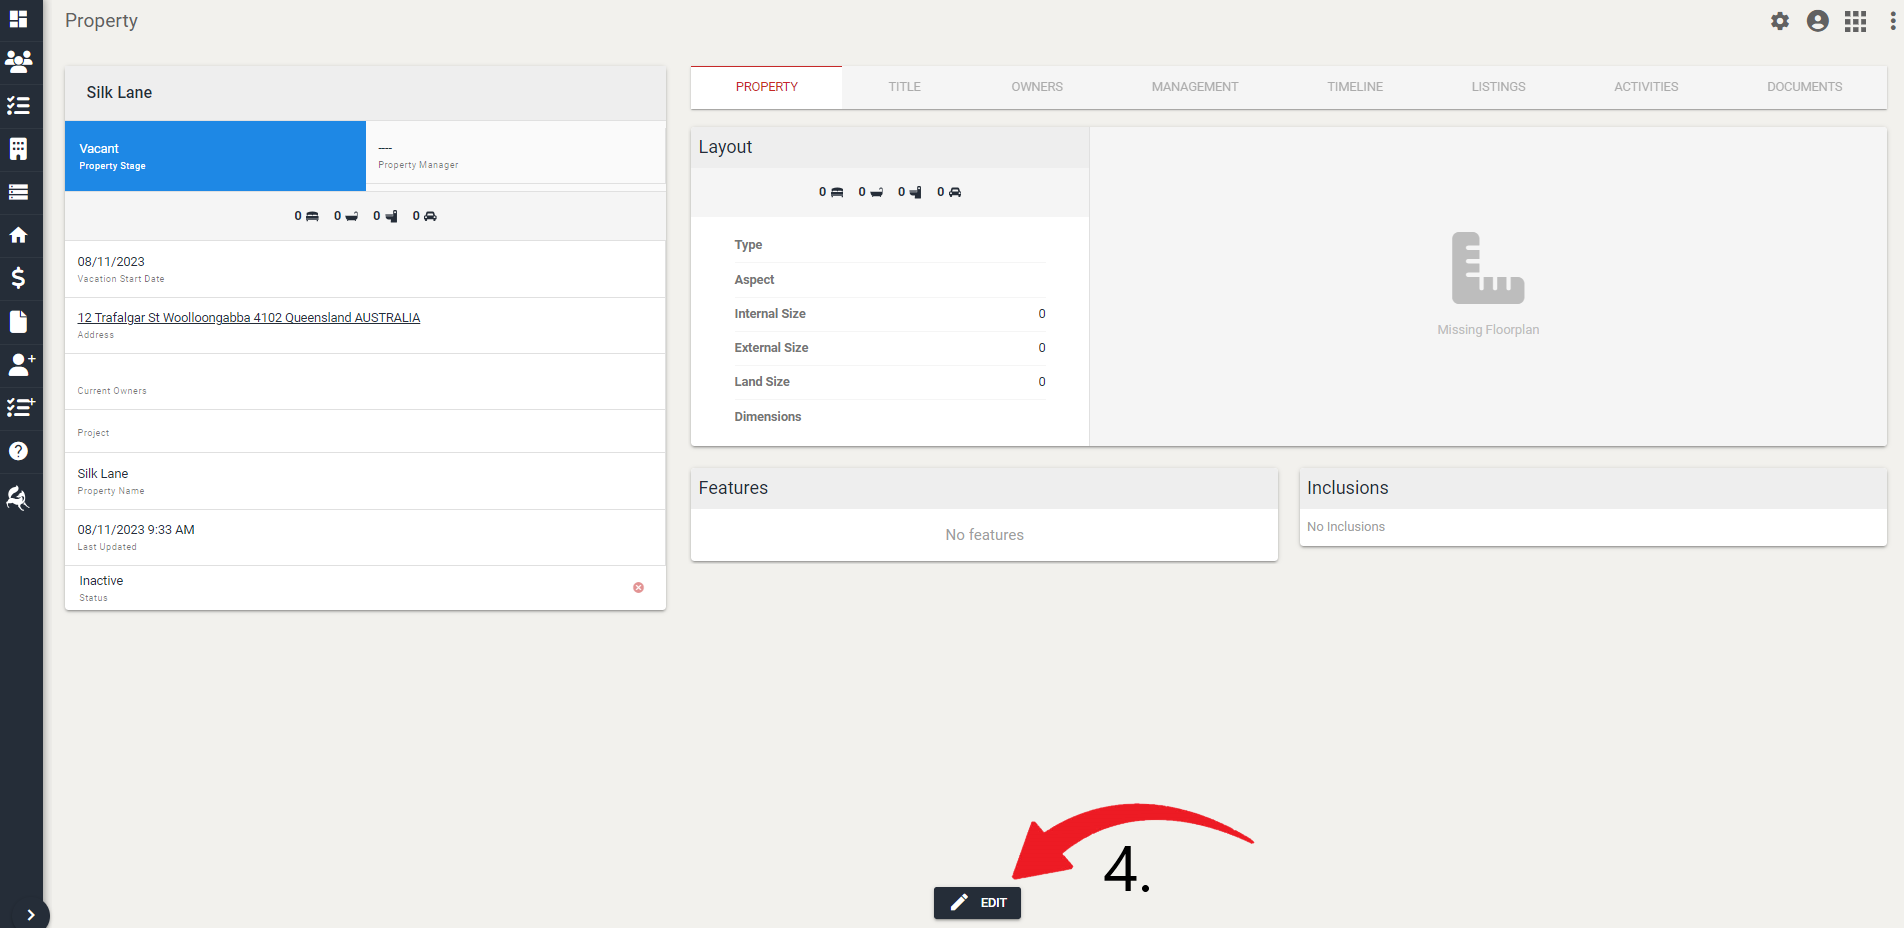
Task: Toggle the Vacant property stage card
Action: point(214,156)
